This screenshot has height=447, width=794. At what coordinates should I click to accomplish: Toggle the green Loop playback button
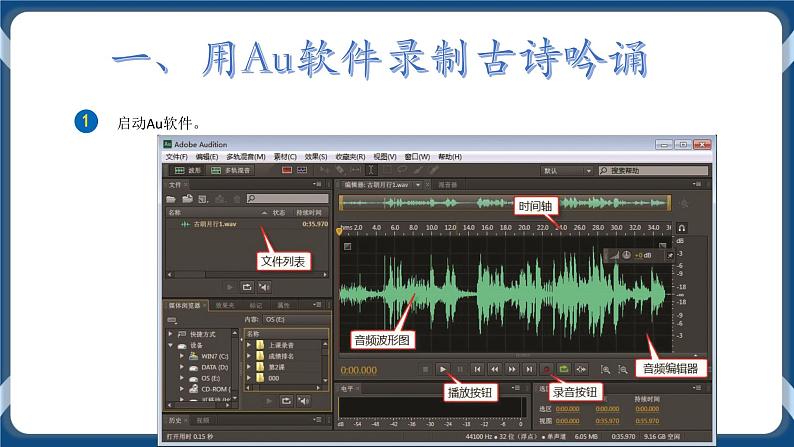[x=564, y=370]
